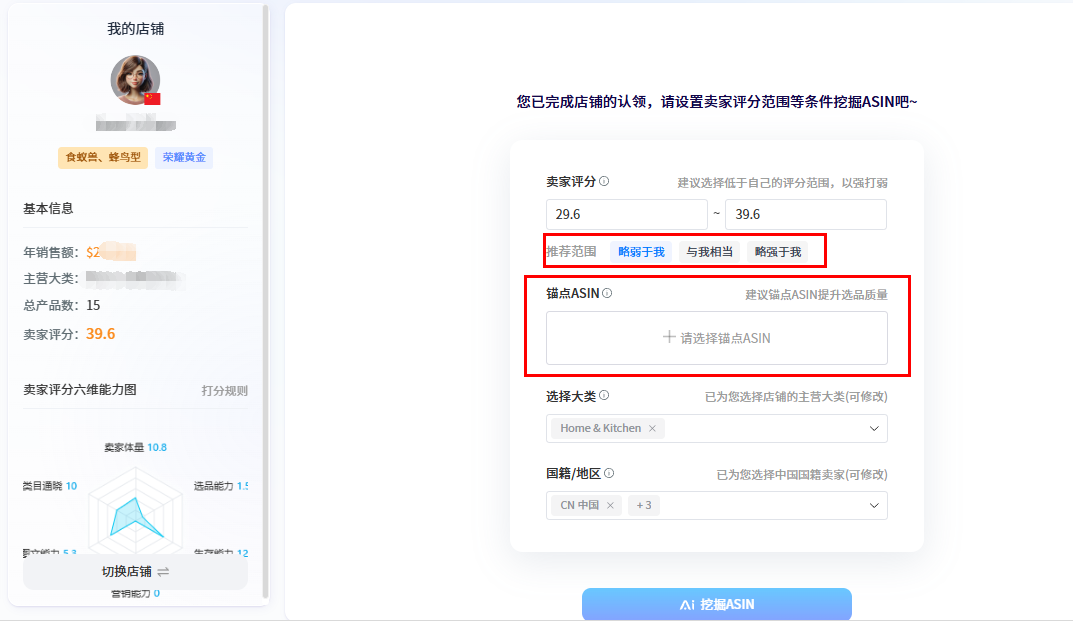The width and height of the screenshot is (1073, 621).
Task: Expand the +3 hidden country tags
Action: [641, 505]
